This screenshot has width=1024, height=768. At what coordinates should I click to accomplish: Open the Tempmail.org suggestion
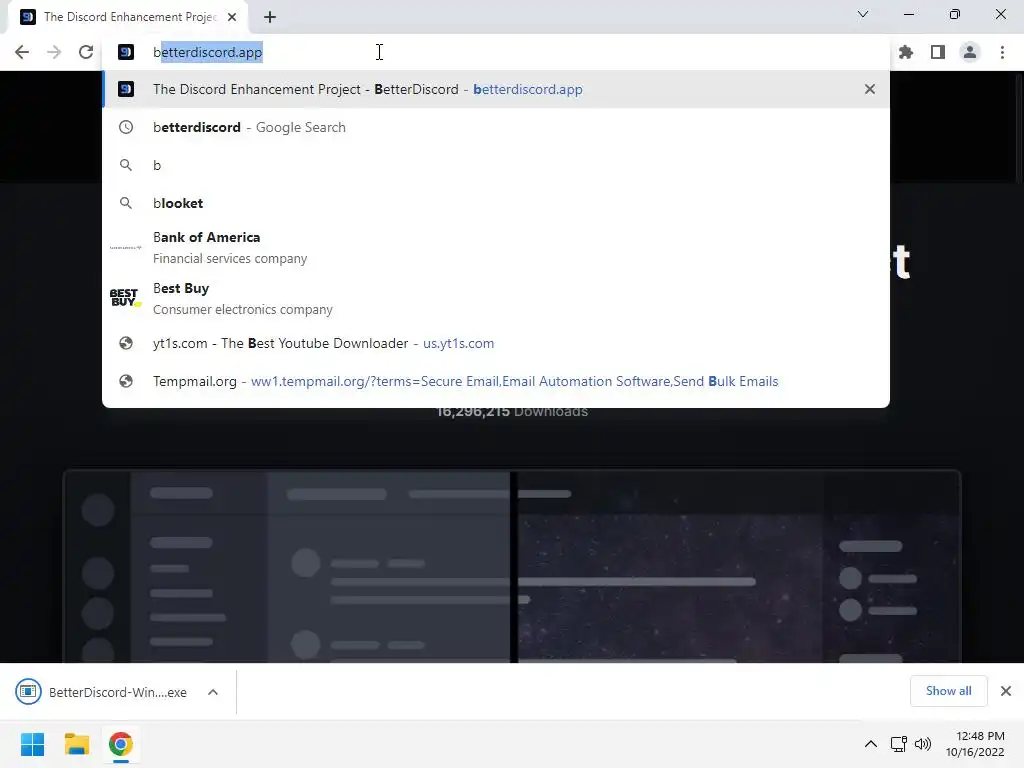coord(496,381)
